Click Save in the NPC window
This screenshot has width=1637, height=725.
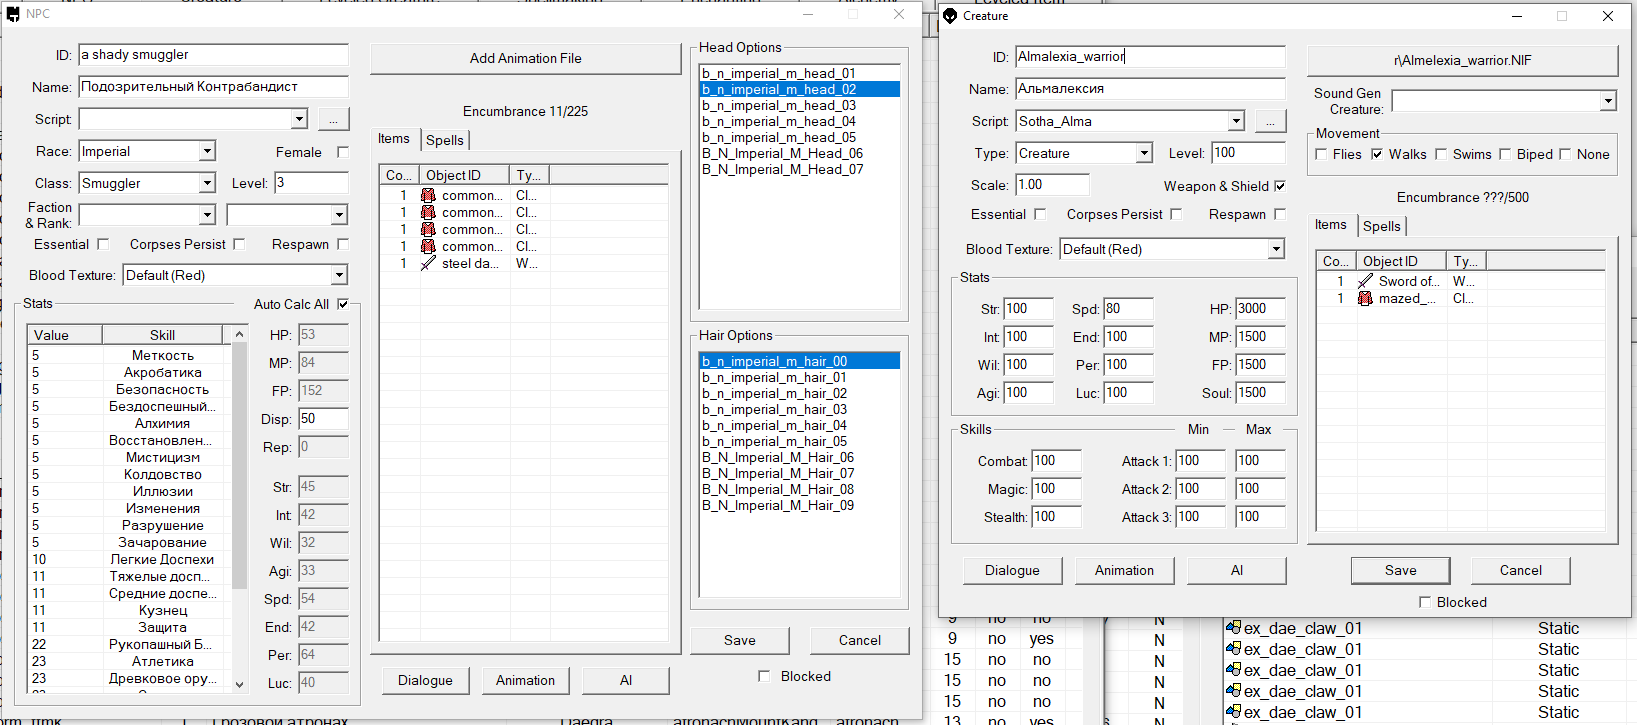(x=740, y=640)
